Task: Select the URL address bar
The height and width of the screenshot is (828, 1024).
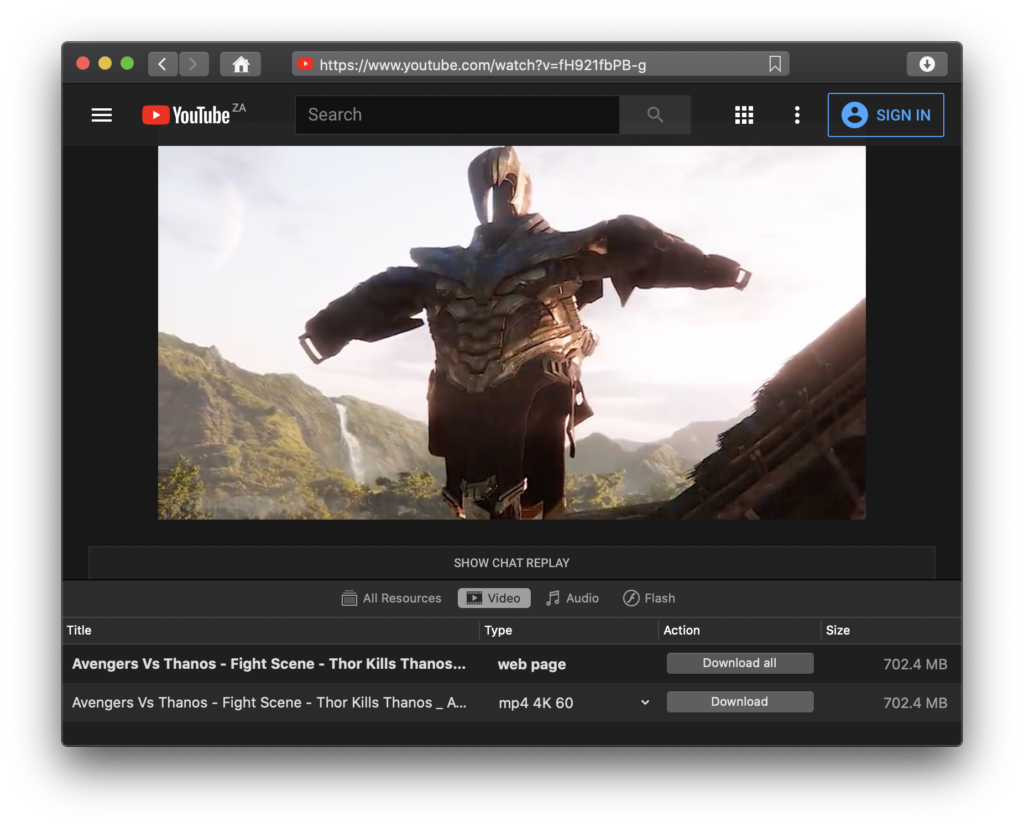Action: pyautogui.click(x=540, y=64)
